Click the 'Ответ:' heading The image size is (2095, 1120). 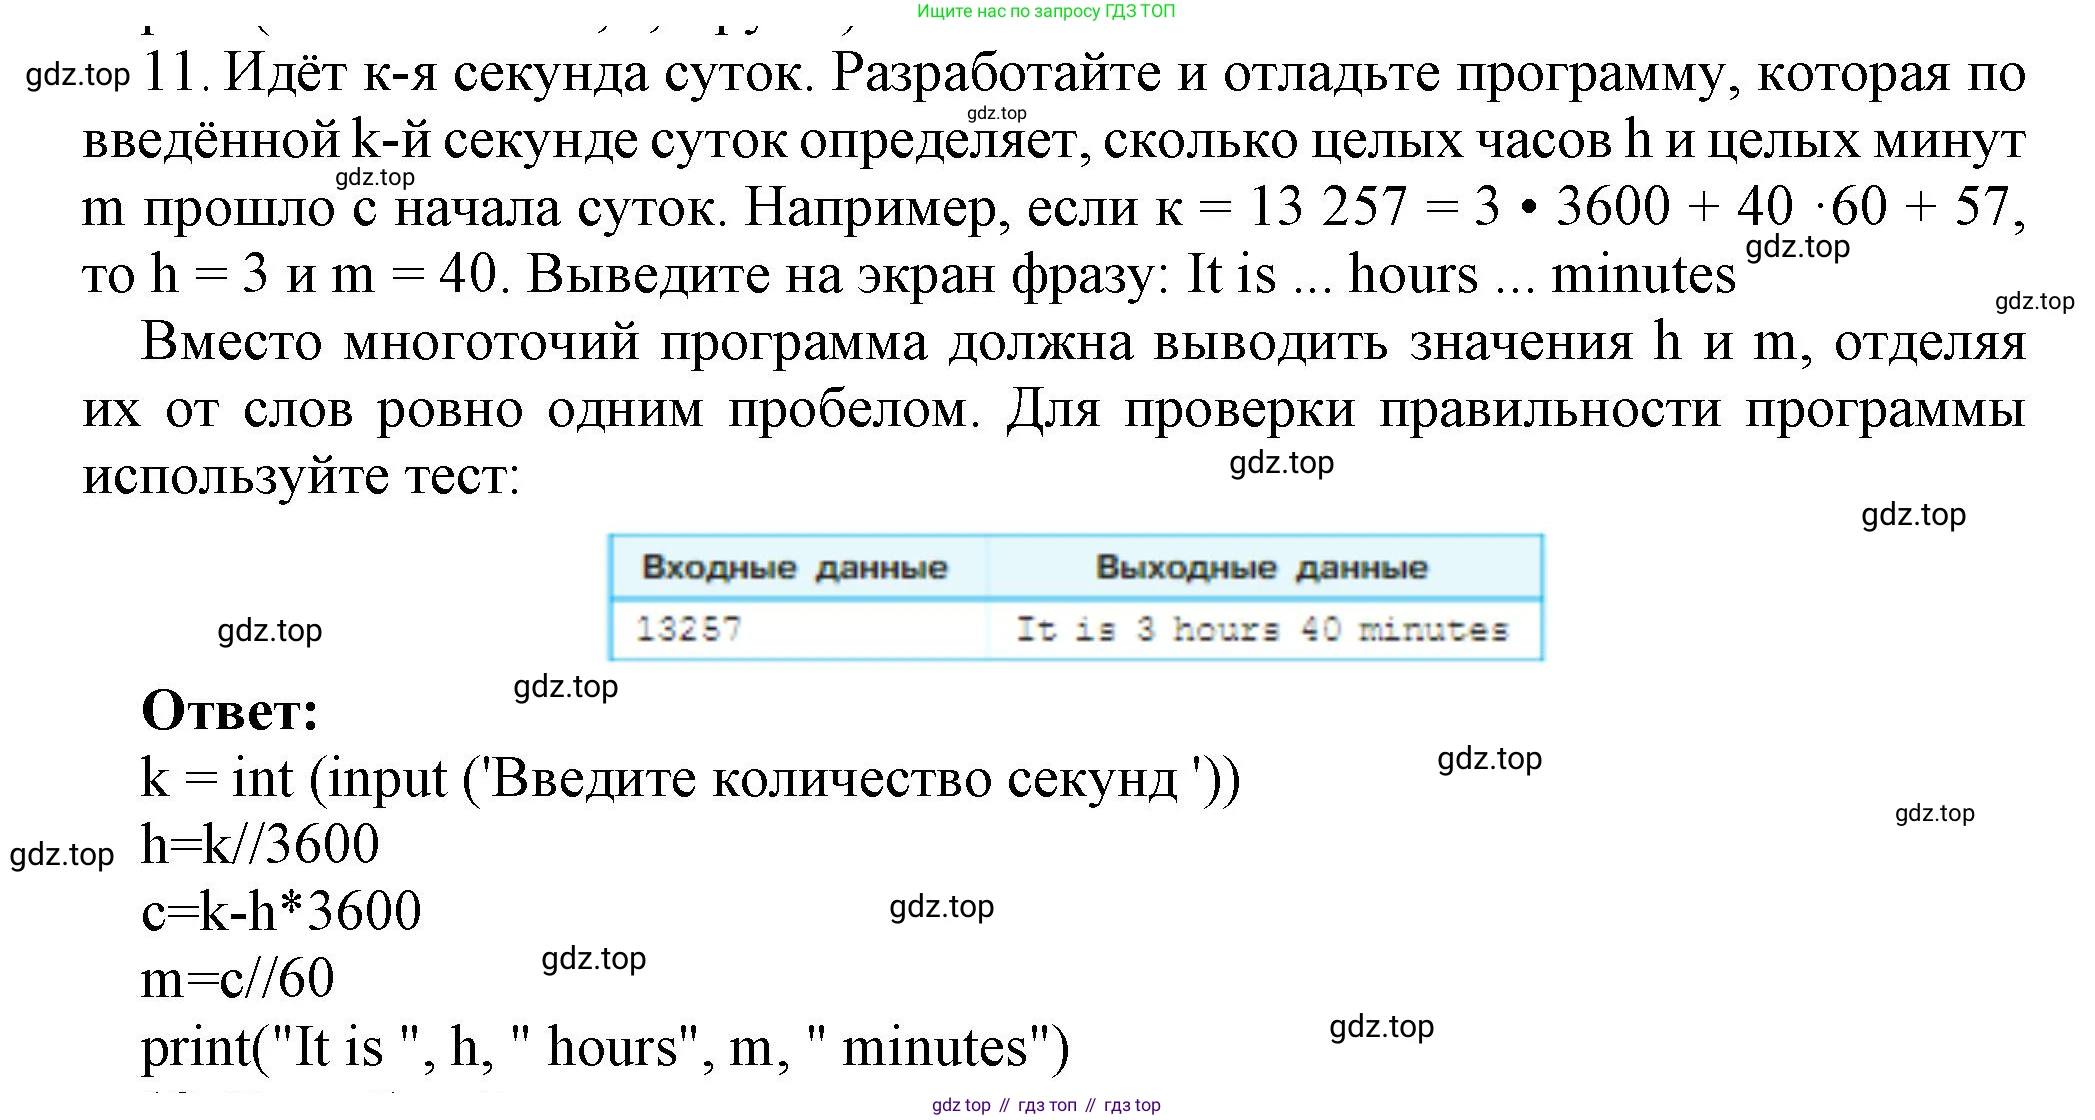(230, 710)
